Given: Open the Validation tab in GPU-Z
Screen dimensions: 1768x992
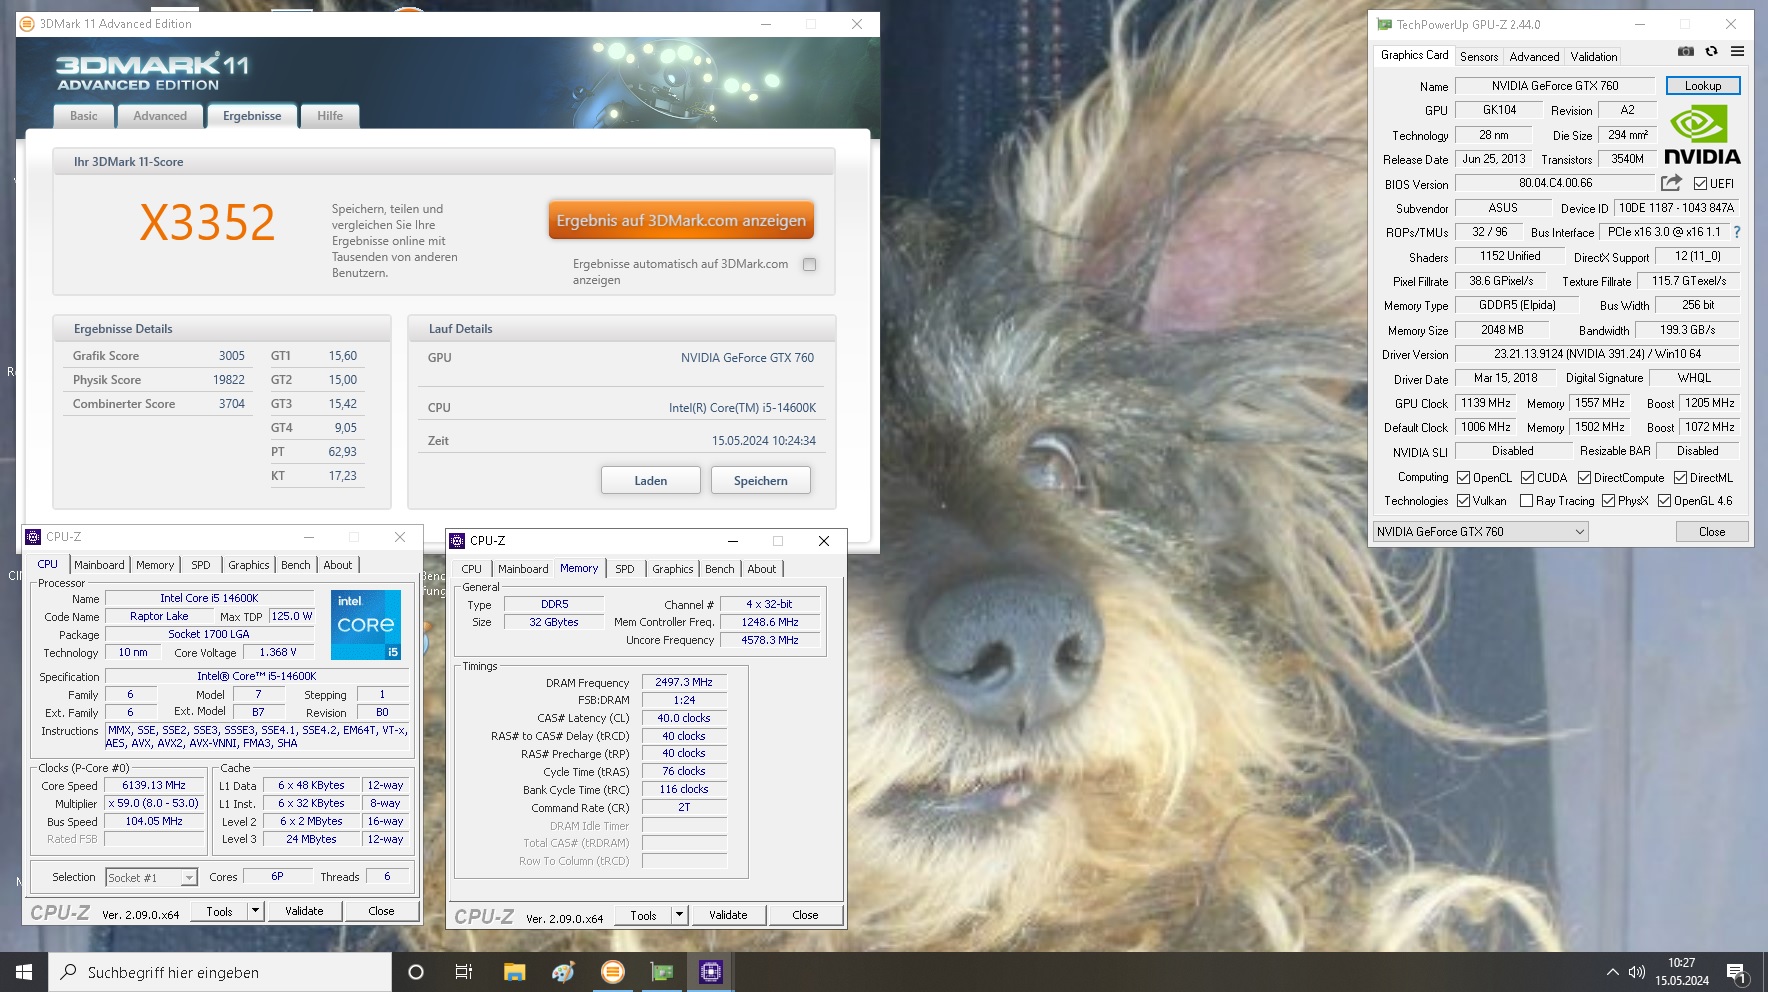Looking at the screenshot, I should click(x=1593, y=57).
